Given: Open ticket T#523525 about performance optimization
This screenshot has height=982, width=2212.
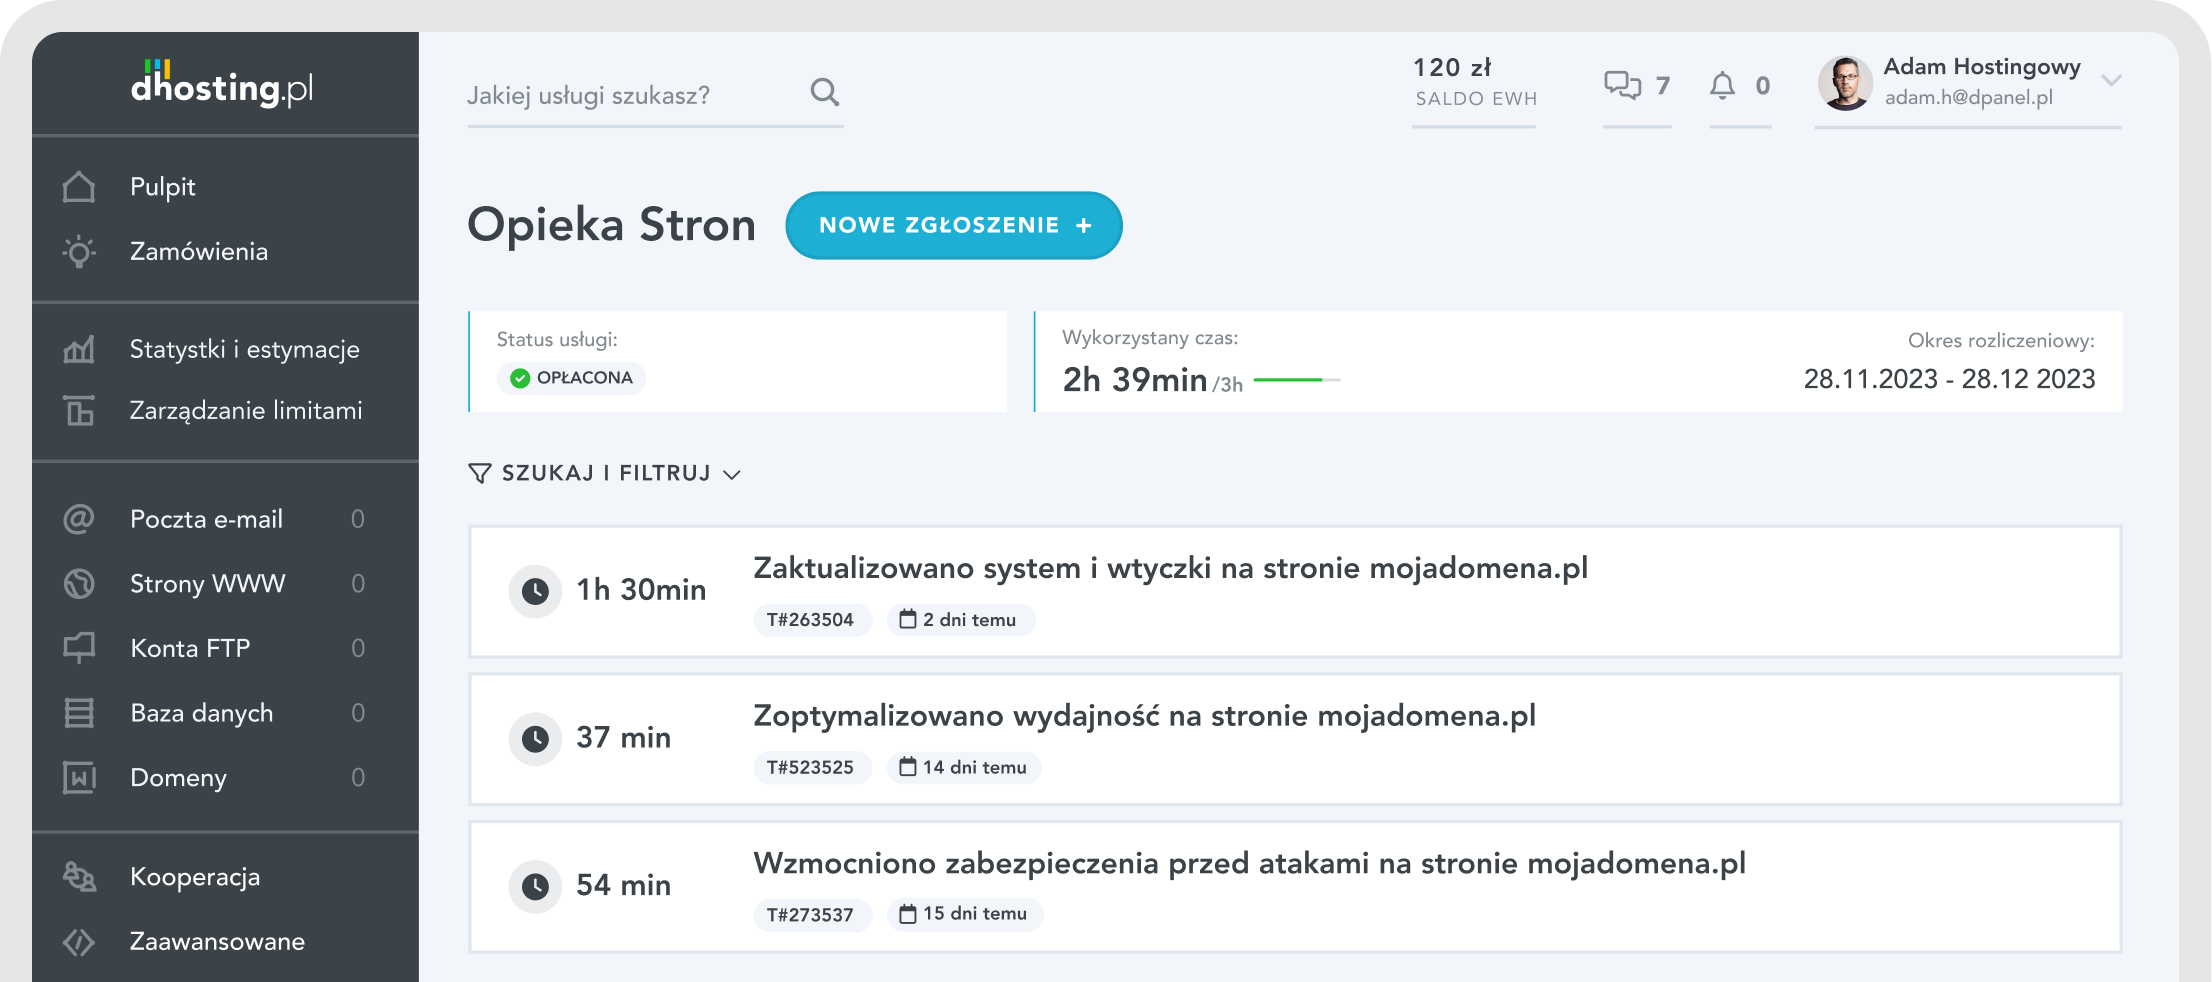Looking at the screenshot, I should 1295,739.
